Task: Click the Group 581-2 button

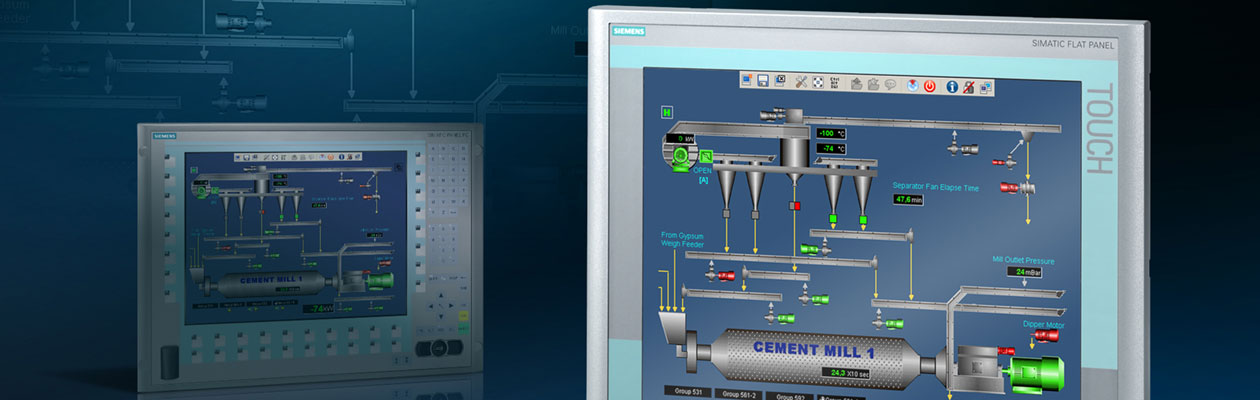Action: (739, 394)
